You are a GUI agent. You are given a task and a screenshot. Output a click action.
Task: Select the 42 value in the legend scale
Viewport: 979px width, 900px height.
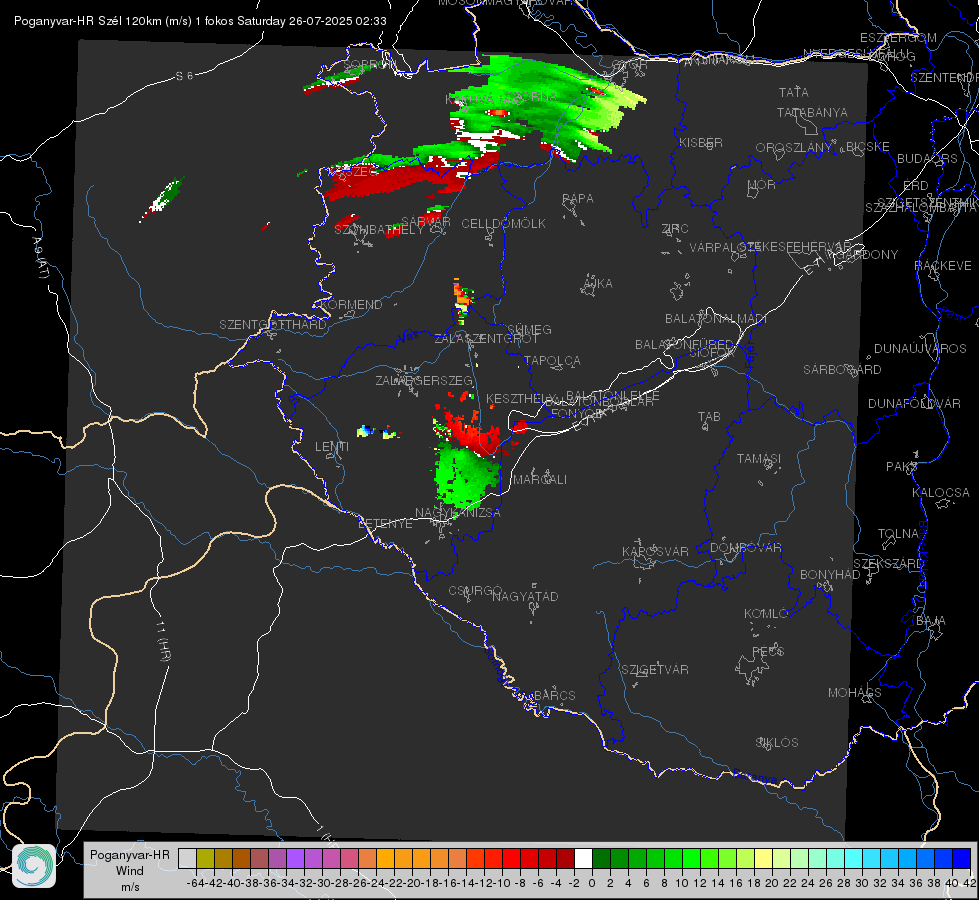point(970,883)
